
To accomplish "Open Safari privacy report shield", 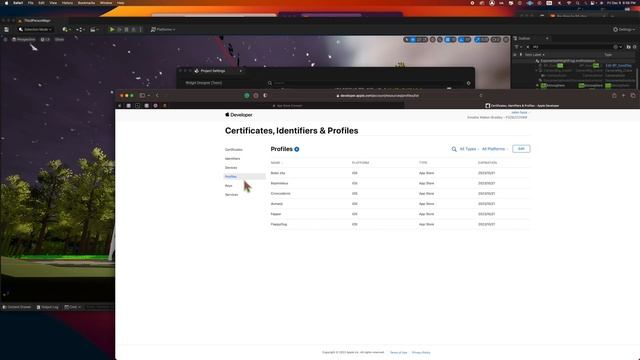I will pos(265,96).
